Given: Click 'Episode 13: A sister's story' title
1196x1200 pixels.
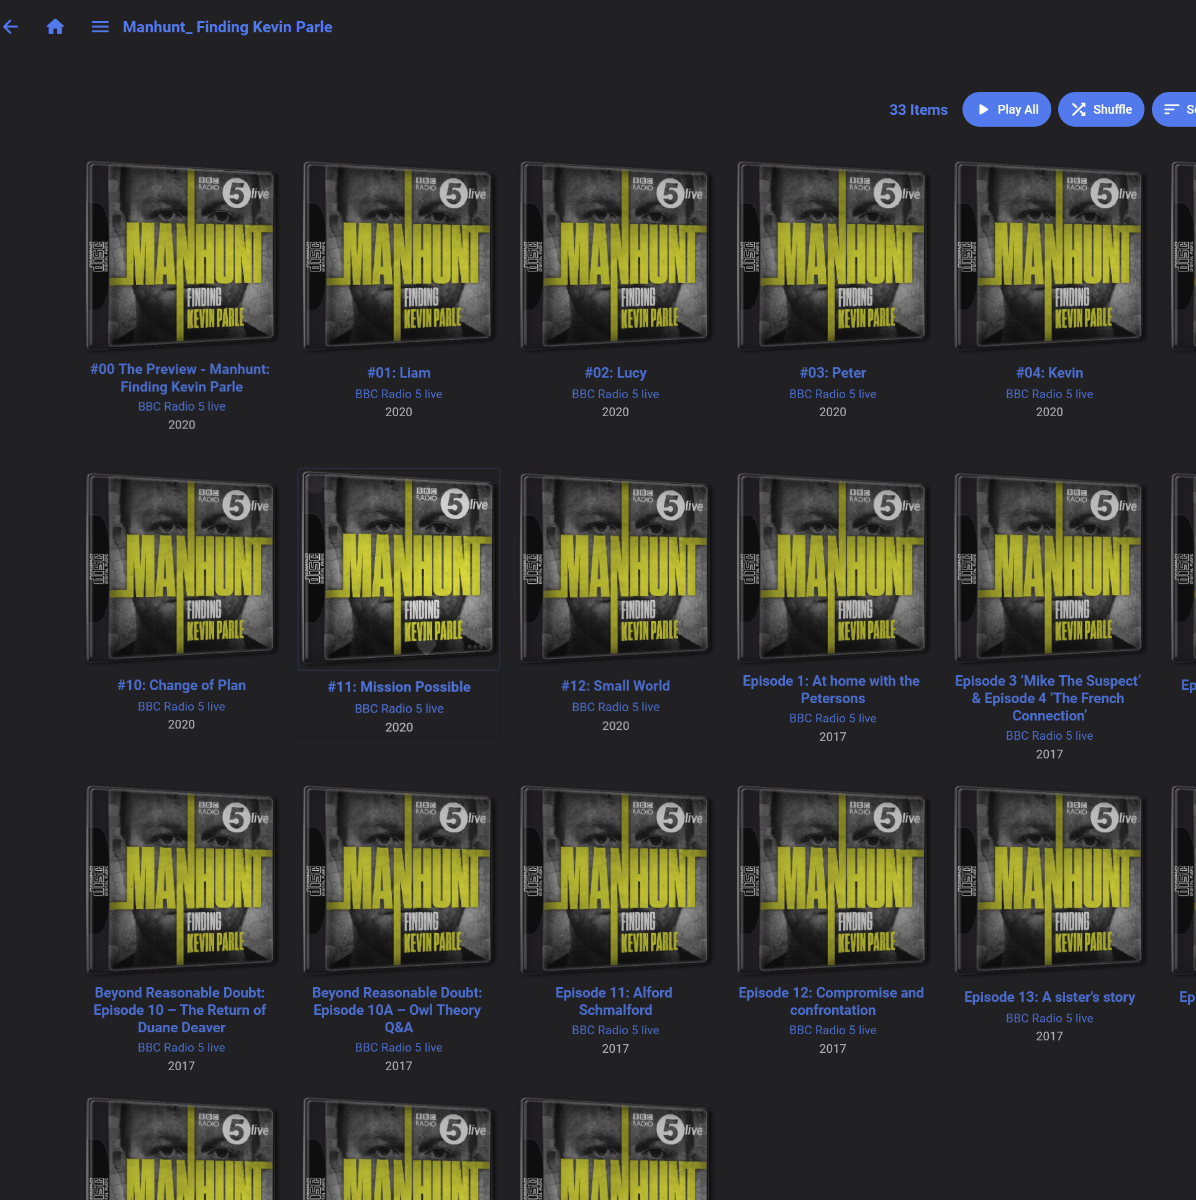Looking at the screenshot, I should pyautogui.click(x=1049, y=997).
